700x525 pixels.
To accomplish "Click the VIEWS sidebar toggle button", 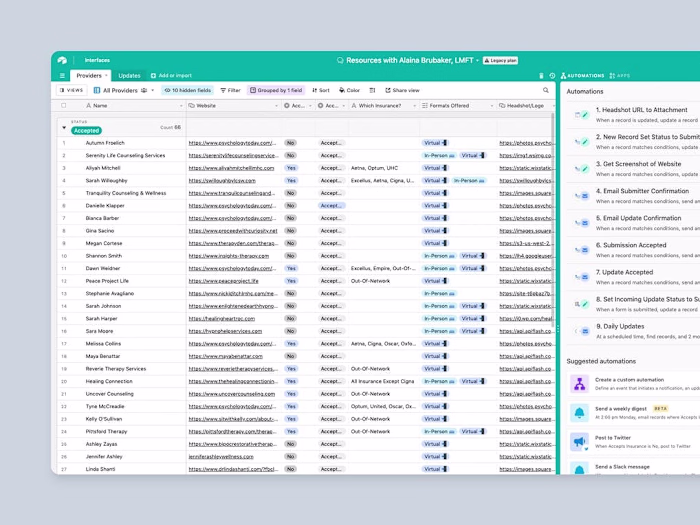I will click(71, 90).
